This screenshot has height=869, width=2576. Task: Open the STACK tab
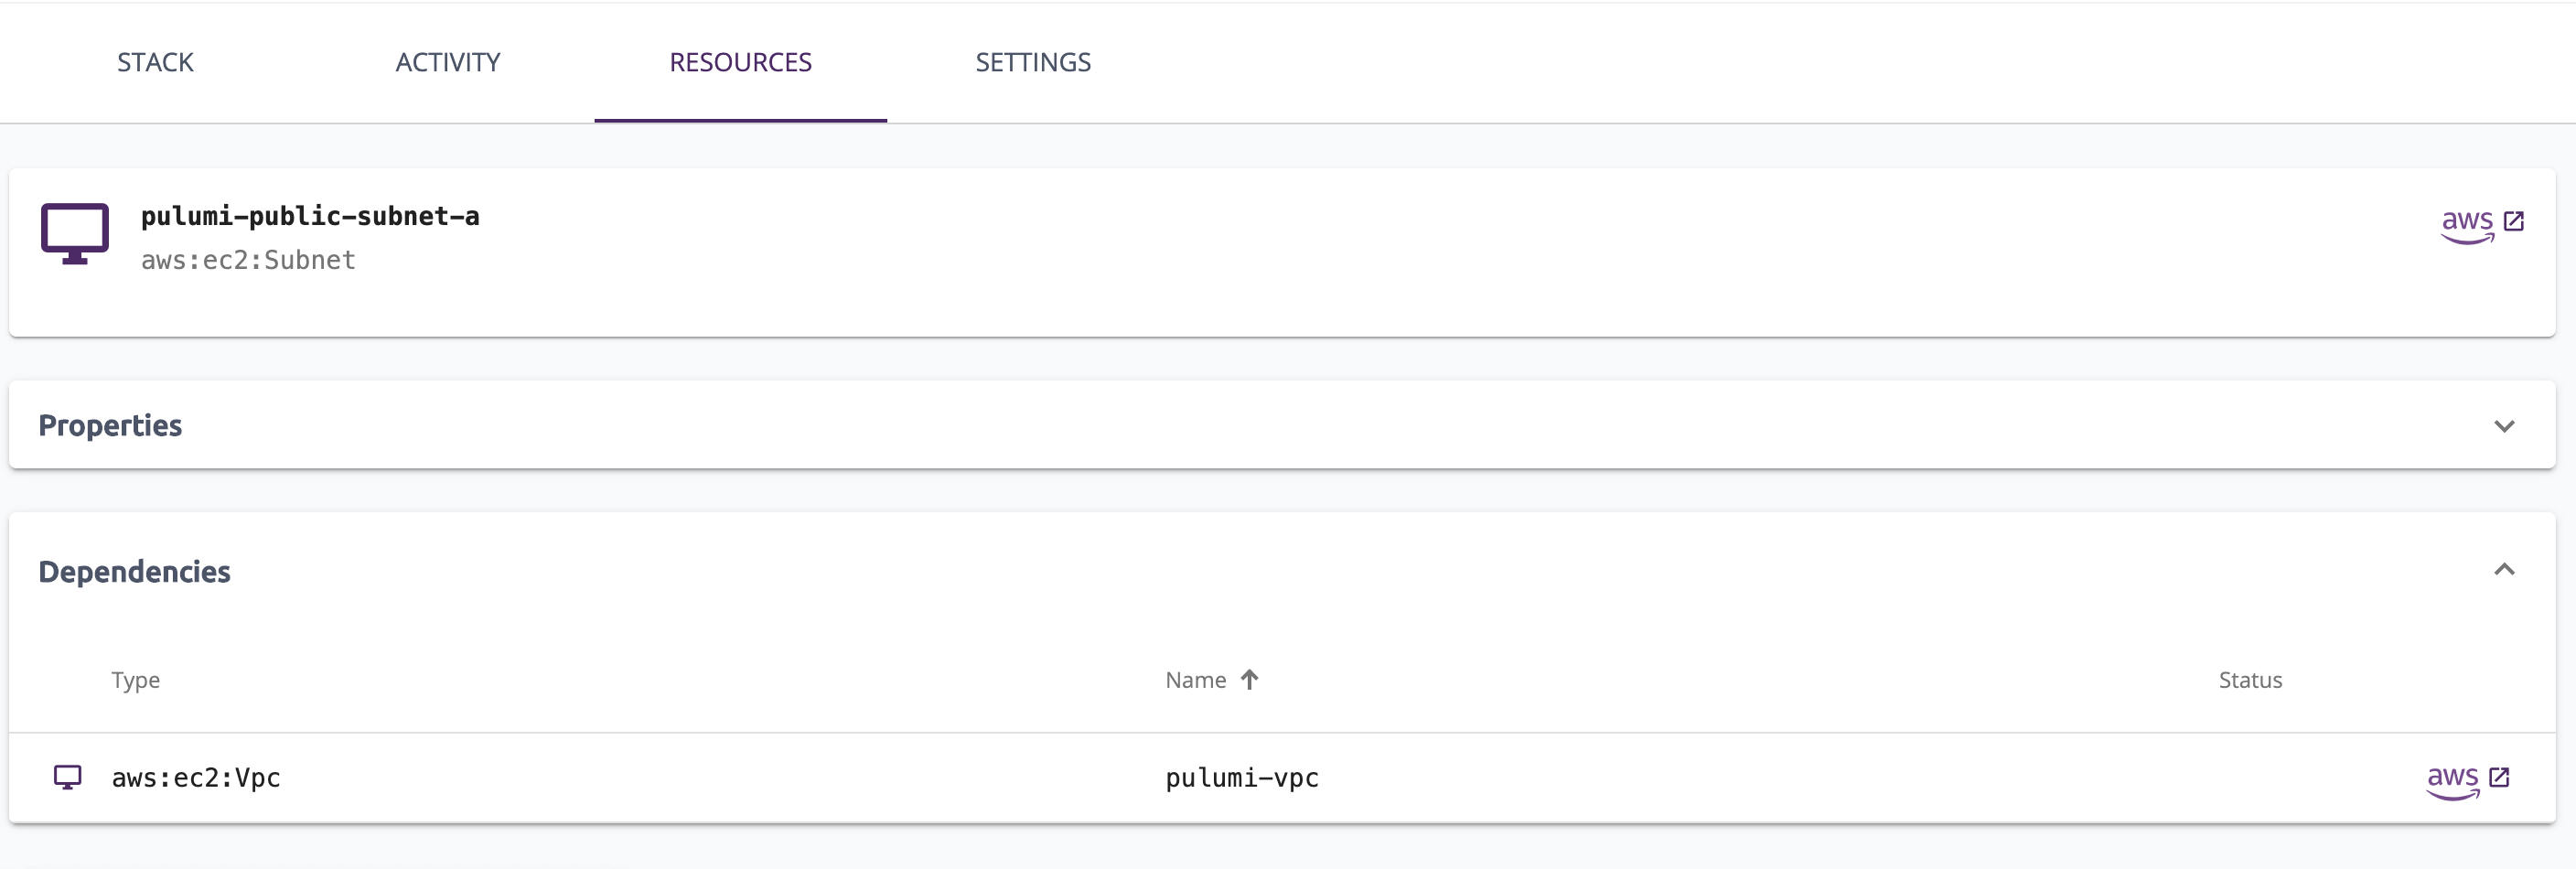point(155,62)
